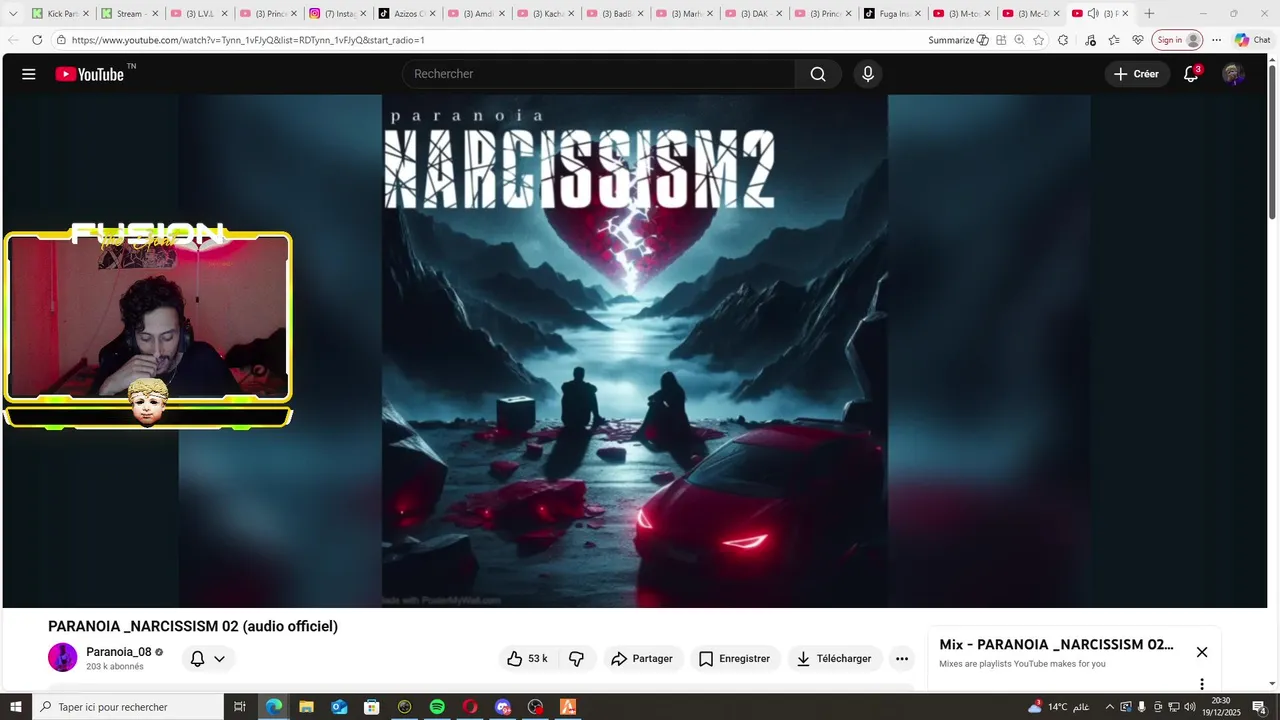
Task: Open File Explorer from the taskbar
Action: [306, 707]
